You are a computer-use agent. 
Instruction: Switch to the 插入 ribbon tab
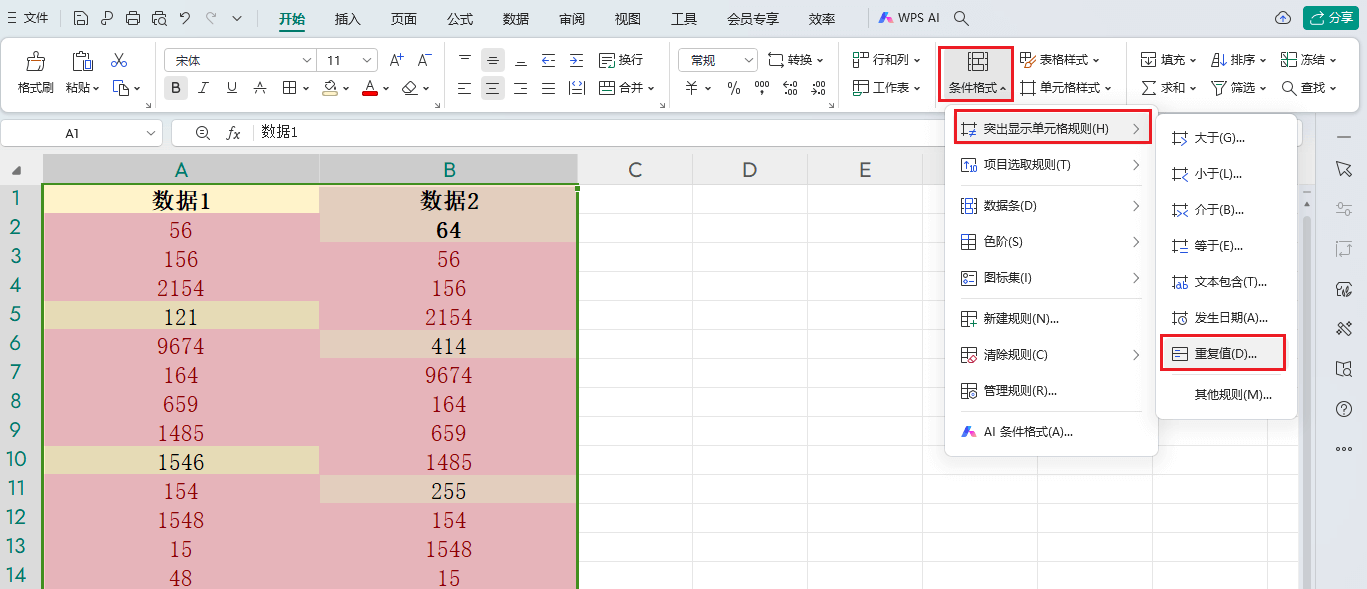click(x=347, y=18)
